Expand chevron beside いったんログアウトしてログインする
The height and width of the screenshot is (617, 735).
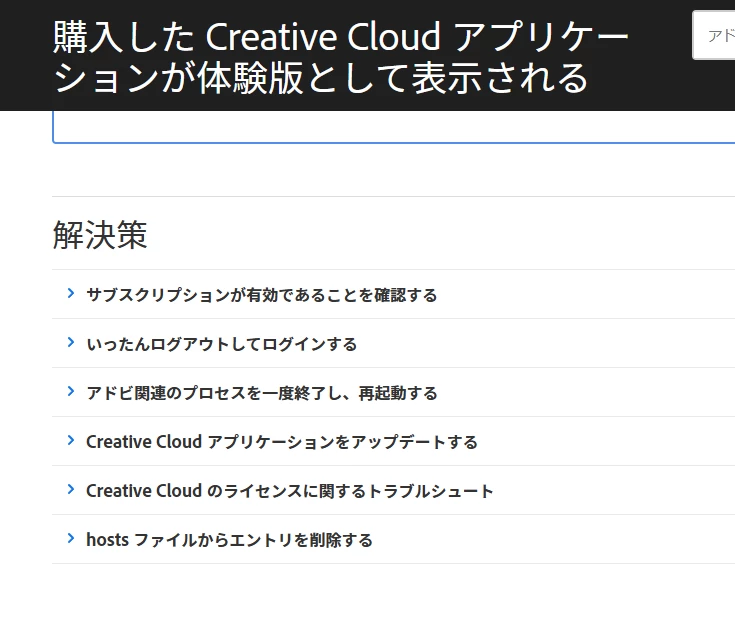(71, 343)
